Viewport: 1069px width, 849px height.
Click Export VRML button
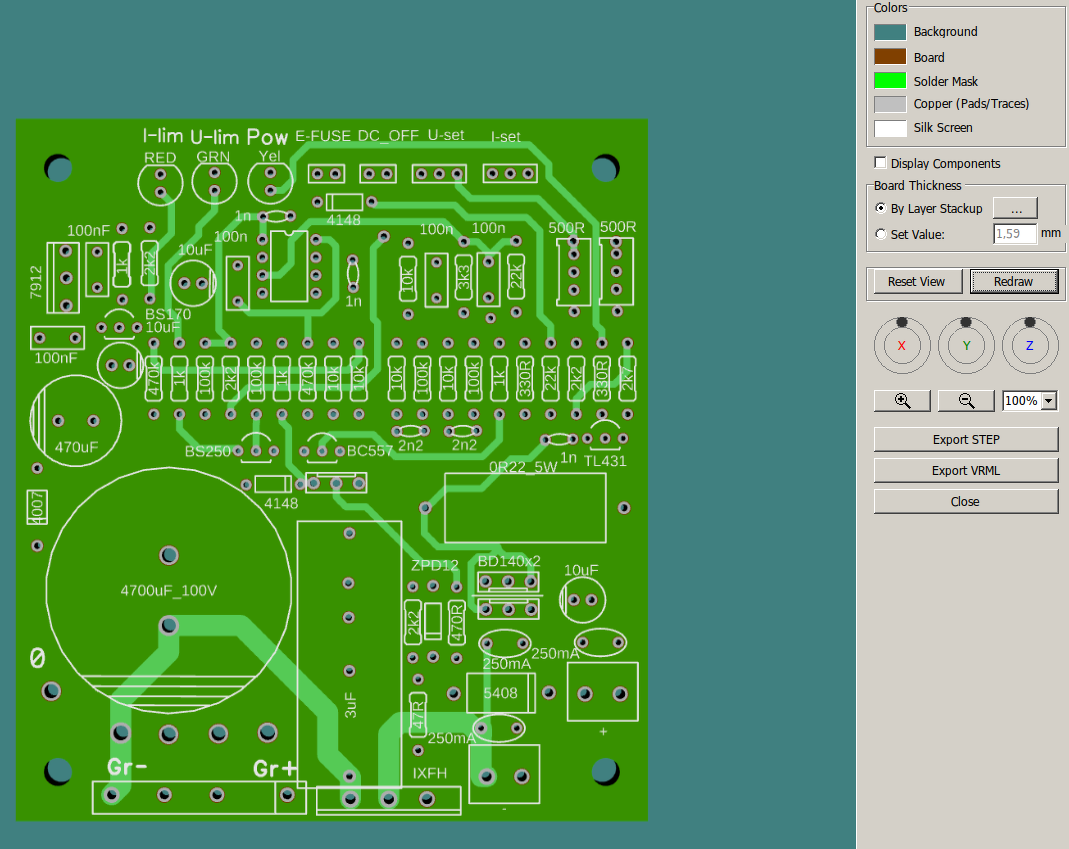(x=965, y=470)
